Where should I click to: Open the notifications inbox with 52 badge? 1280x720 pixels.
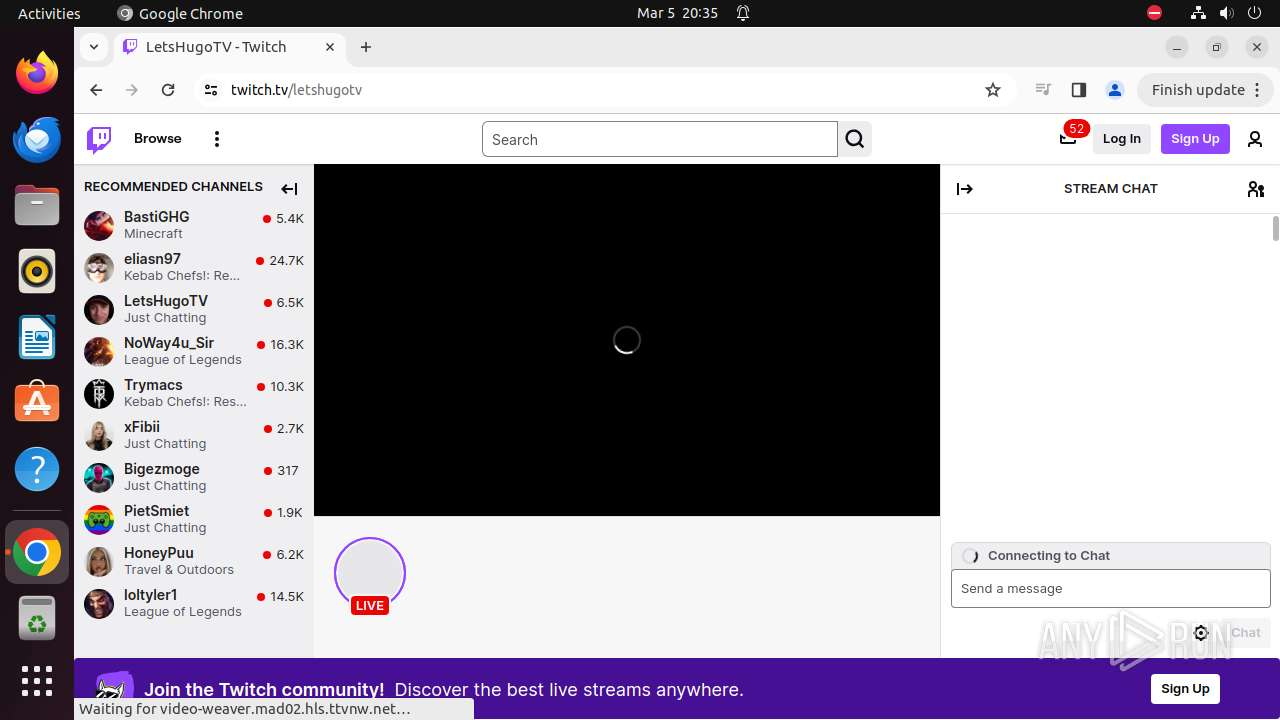coord(1069,138)
